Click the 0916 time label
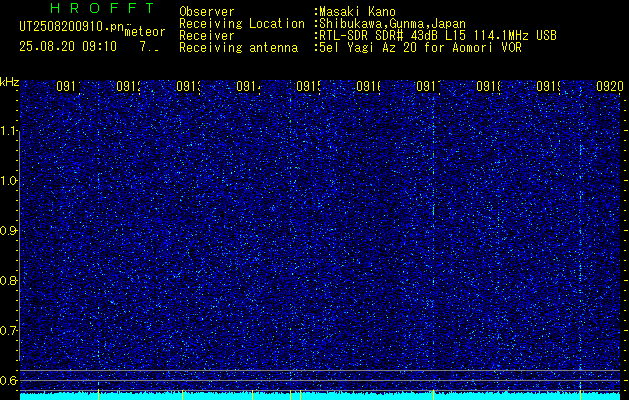This screenshot has width=629, height=400. [x=368, y=86]
